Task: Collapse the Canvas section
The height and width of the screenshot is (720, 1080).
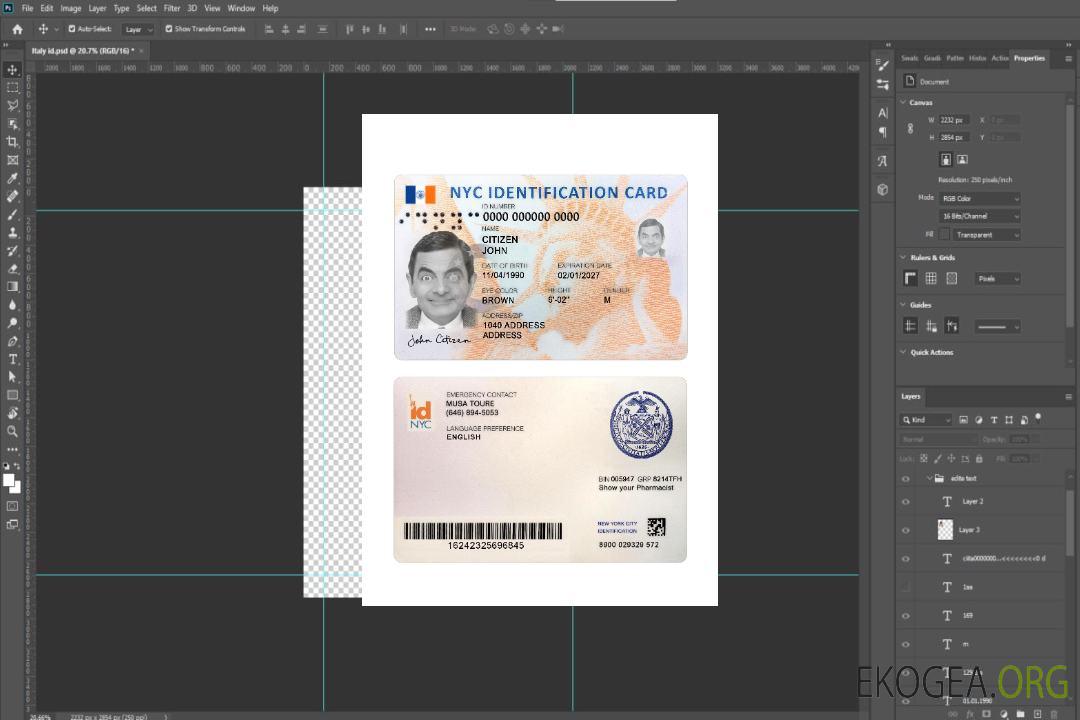Action: click(903, 103)
